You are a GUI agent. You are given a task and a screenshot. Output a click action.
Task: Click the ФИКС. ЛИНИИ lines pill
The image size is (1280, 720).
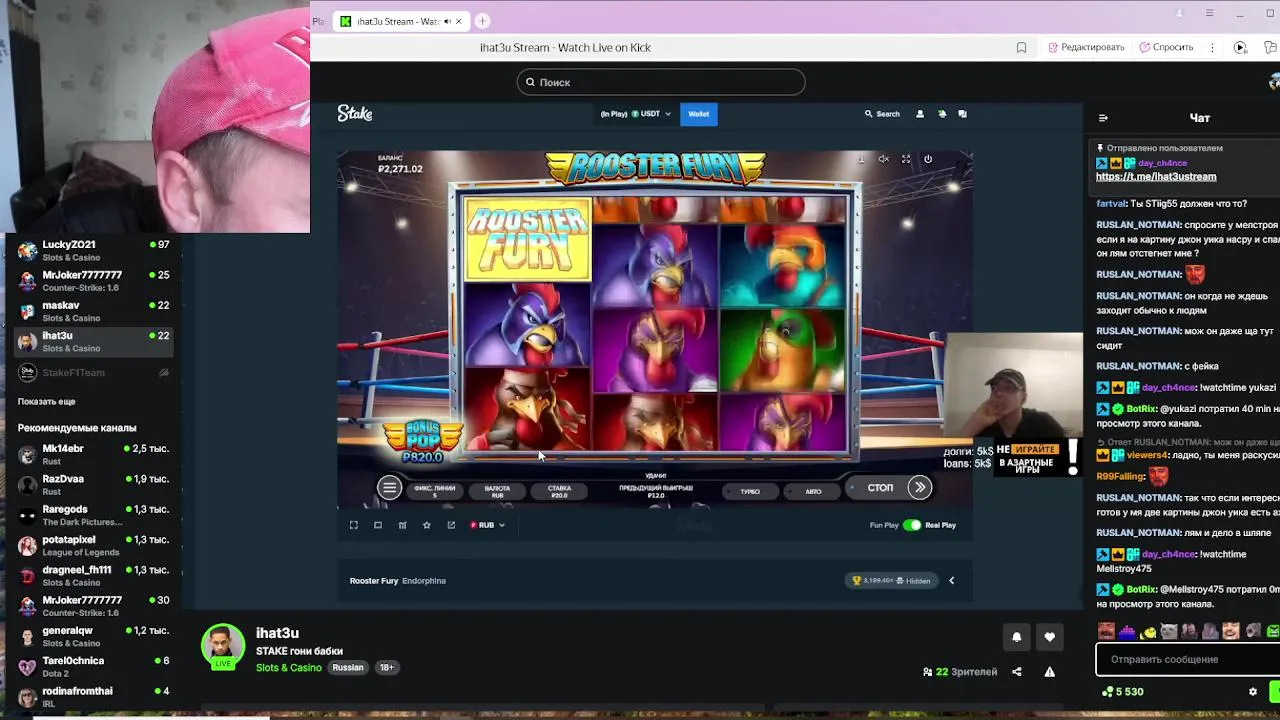coord(434,491)
